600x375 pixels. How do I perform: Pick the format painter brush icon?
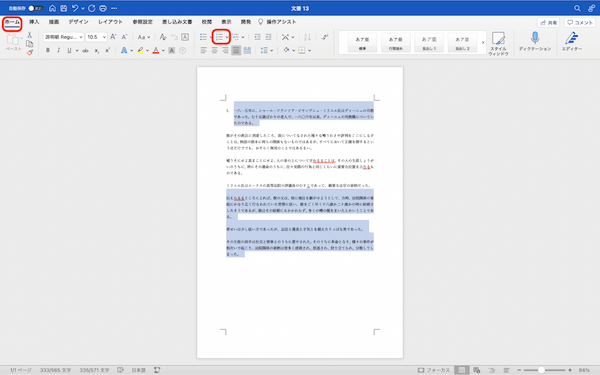click(x=29, y=52)
